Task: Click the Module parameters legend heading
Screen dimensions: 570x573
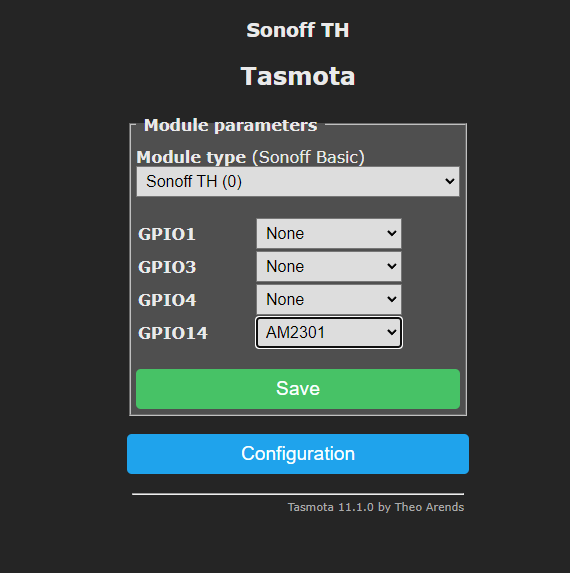Action: (231, 125)
